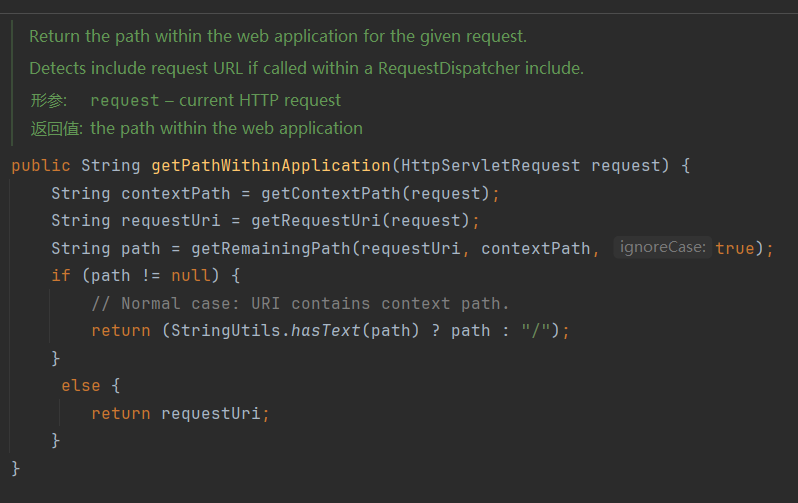Click the HttpServletRequest parameter type
The height and width of the screenshot is (503, 798).
tap(490, 165)
